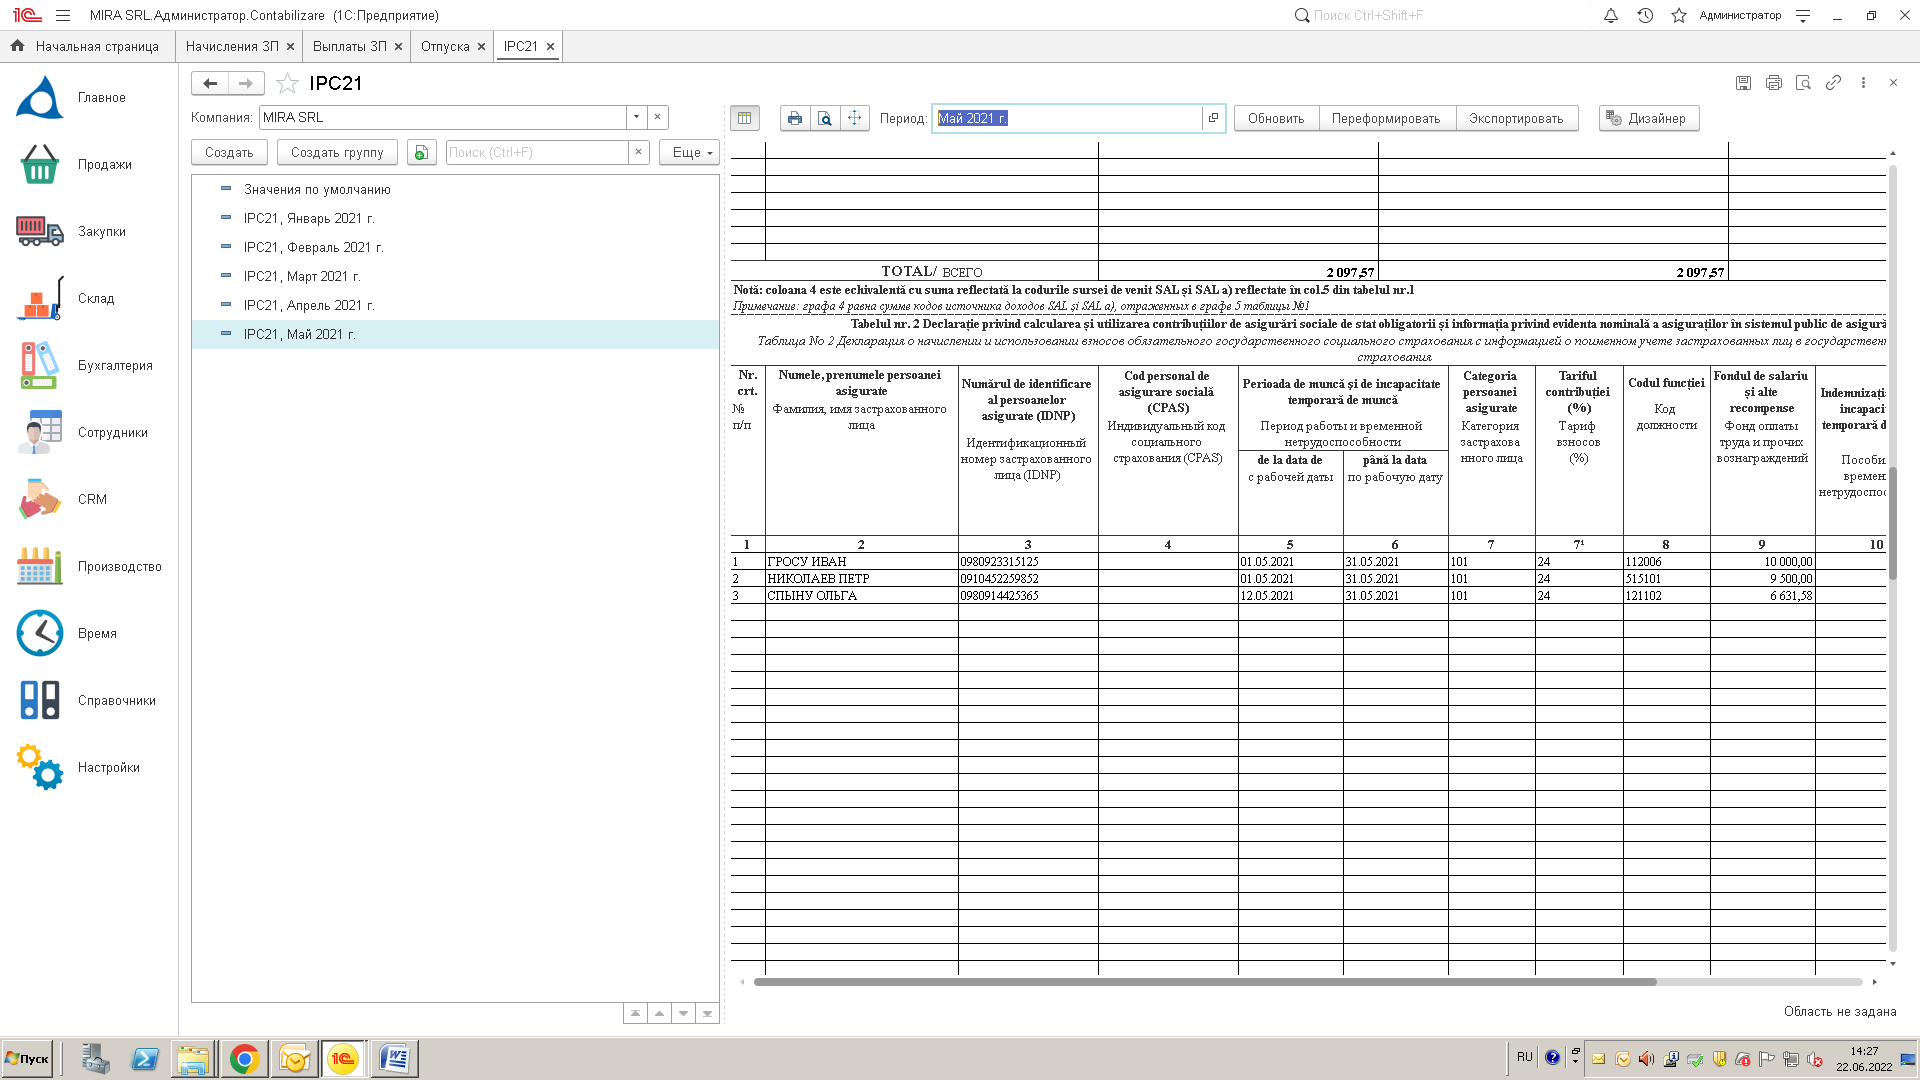Toggle the settings panel table icon
This screenshot has height=1080, width=1920.
(x=744, y=118)
